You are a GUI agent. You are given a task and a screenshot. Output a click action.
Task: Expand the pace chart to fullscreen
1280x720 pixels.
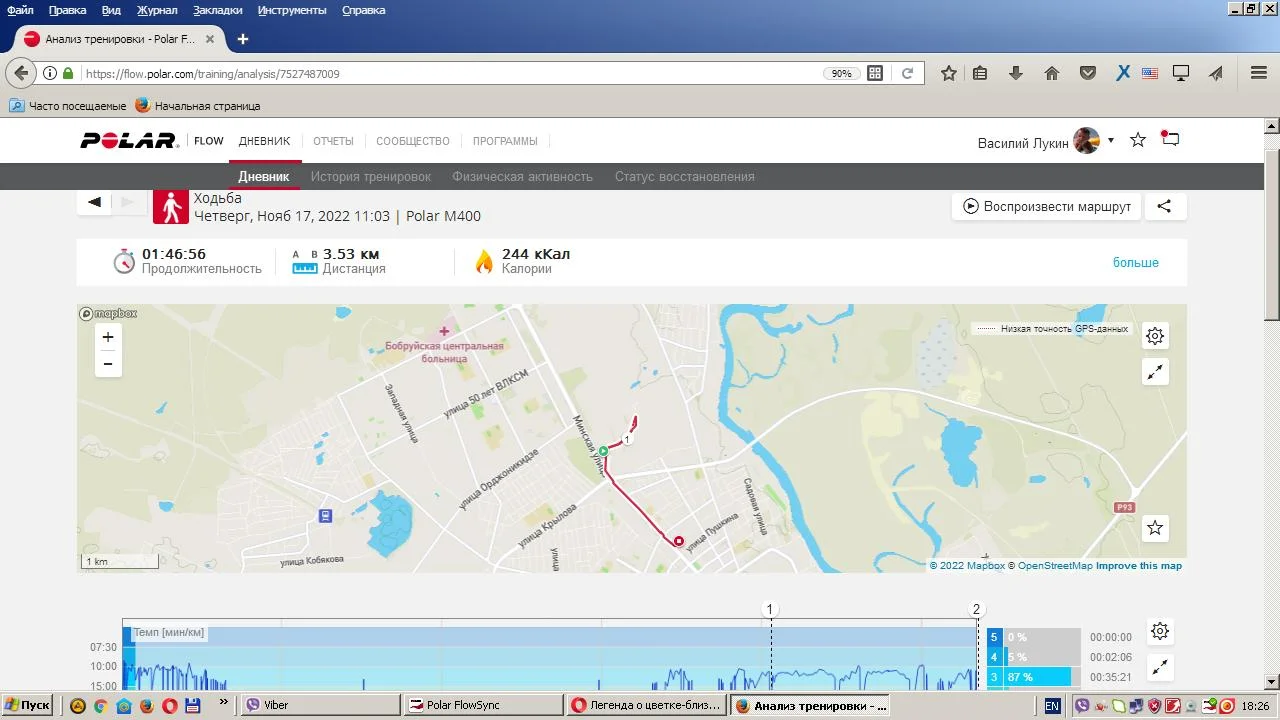pyautogui.click(x=1160, y=667)
